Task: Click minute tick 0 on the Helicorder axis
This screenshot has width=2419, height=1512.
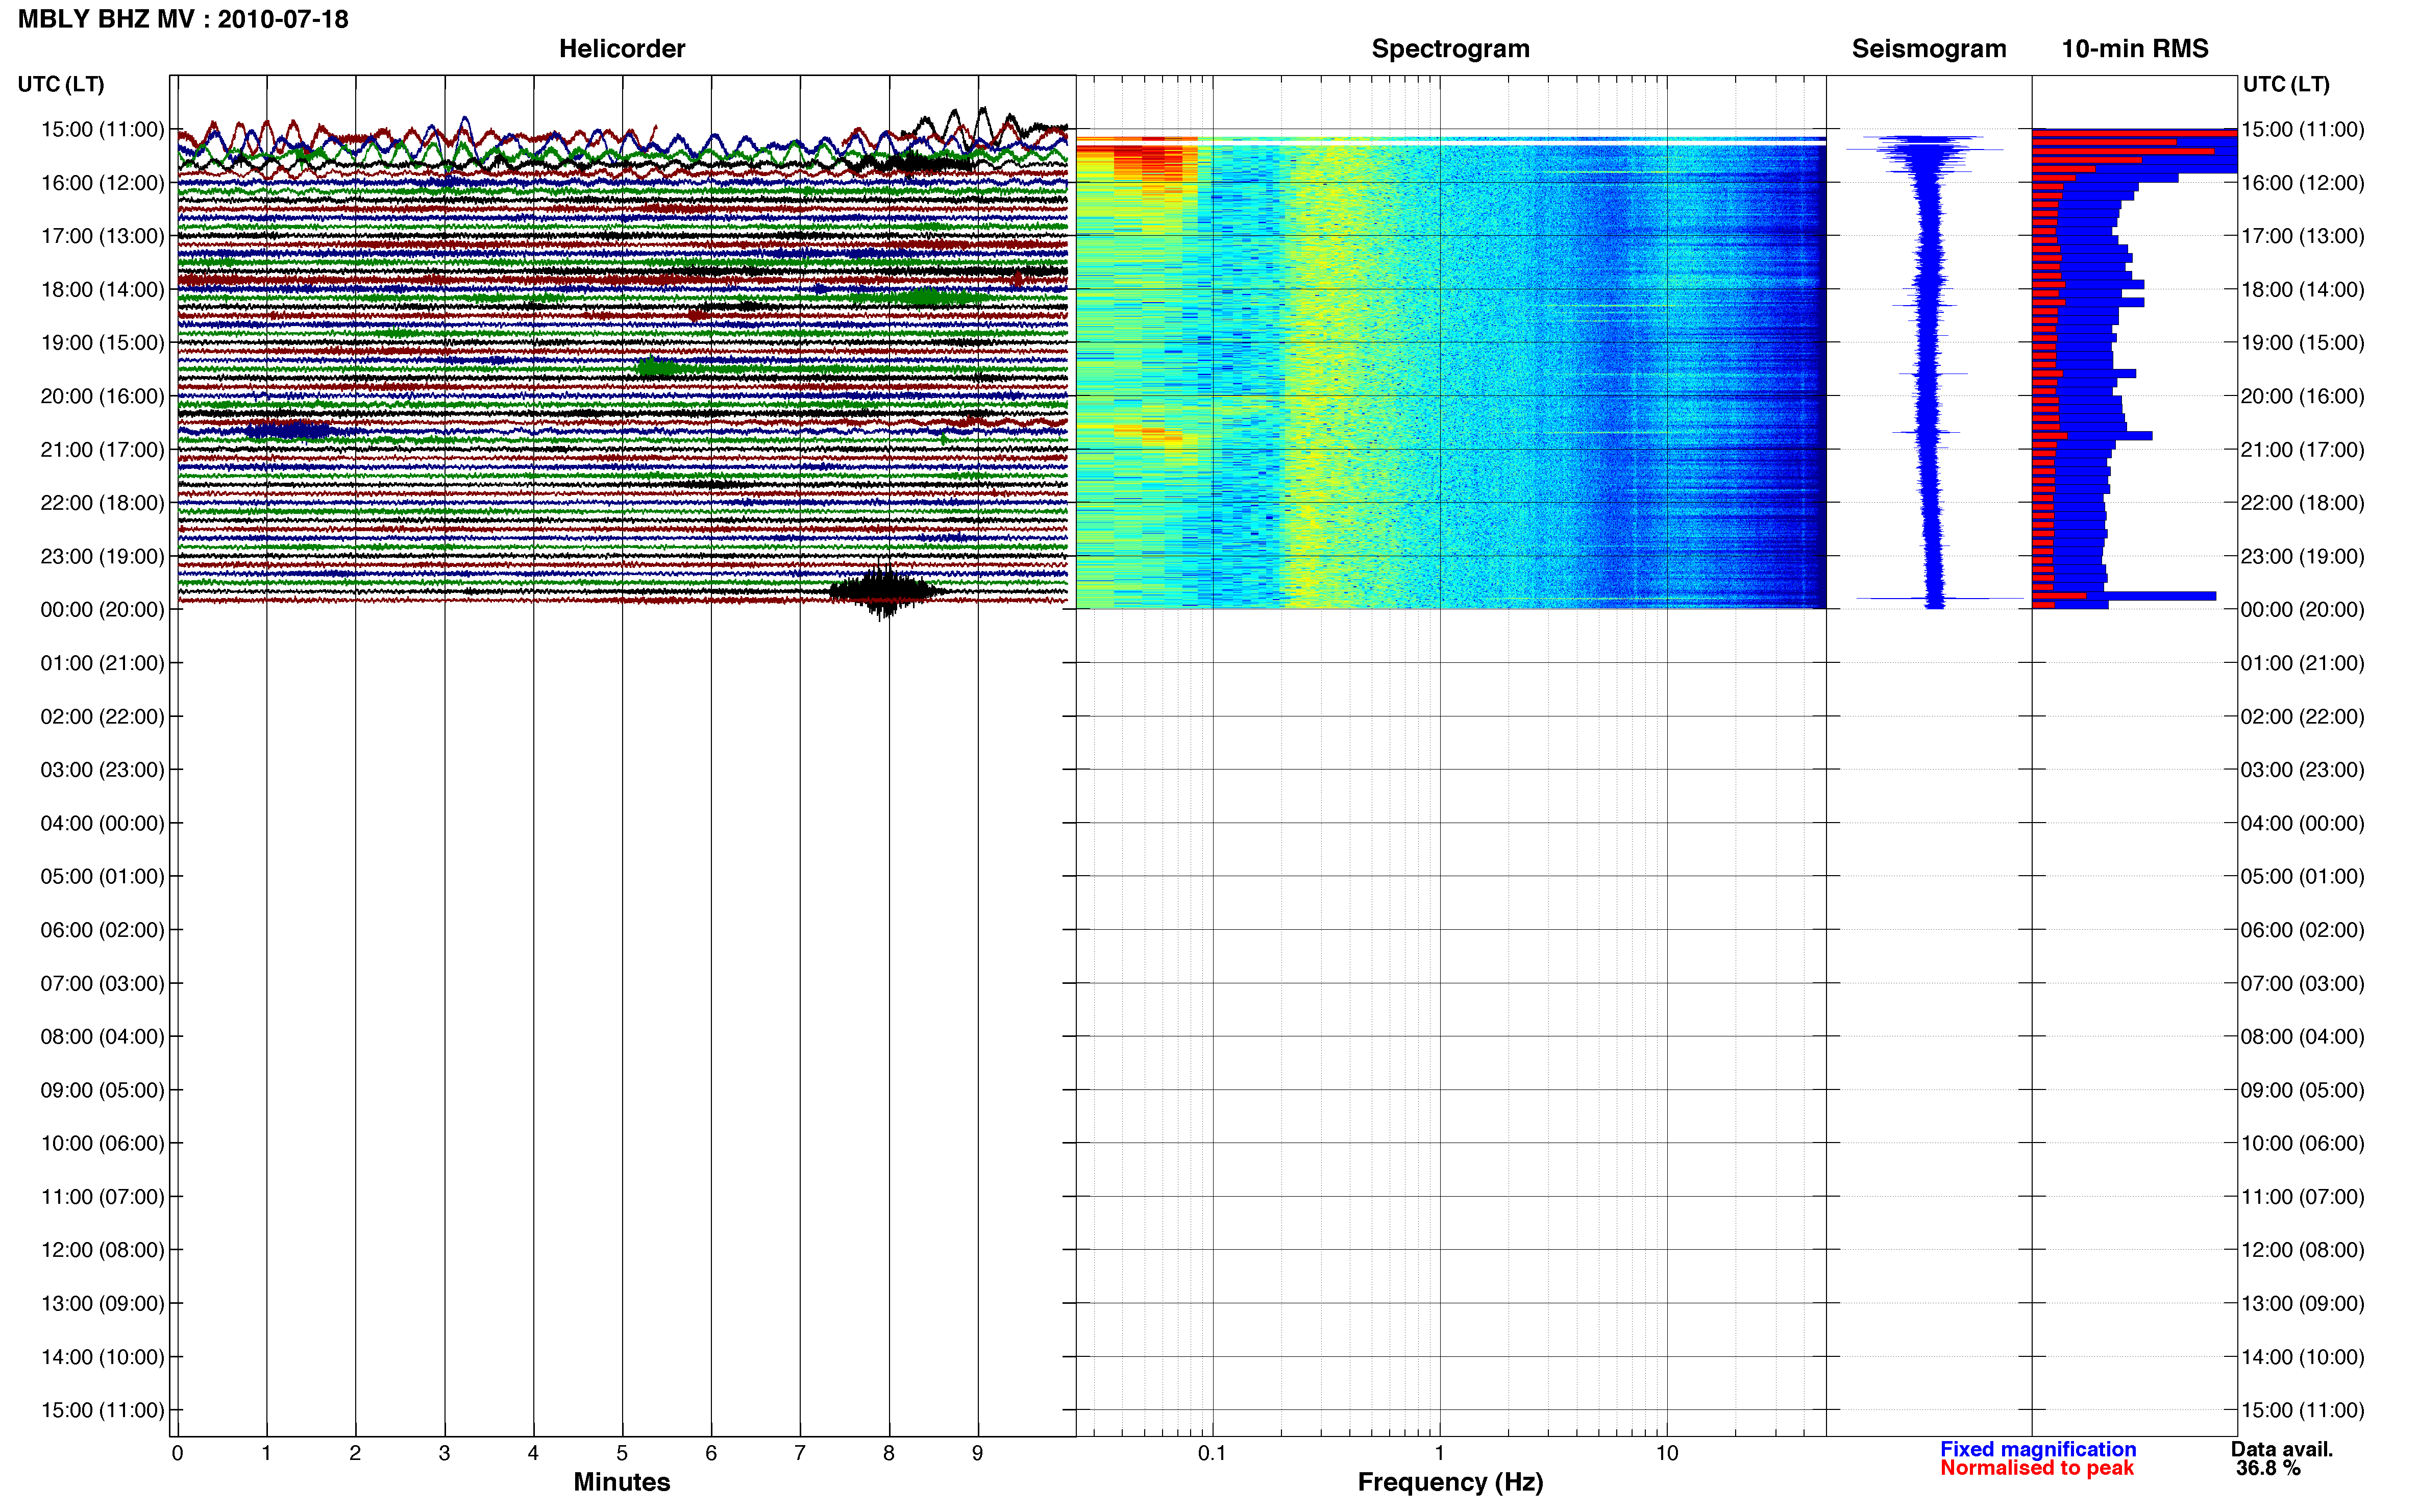Action: click(177, 1453)
